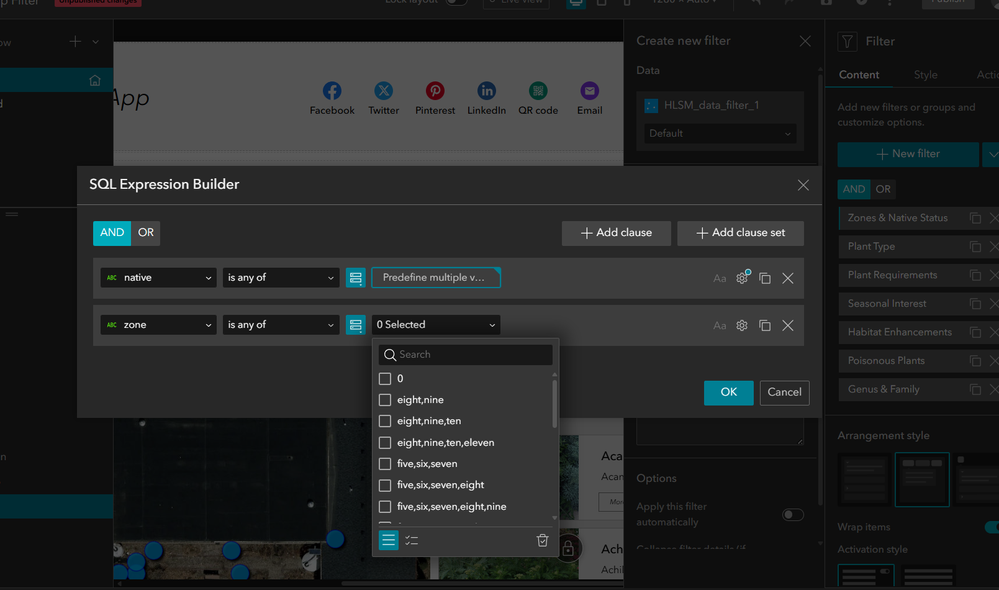The width and height of the screenshot is (999, 590).
Task: Click the Filter widget funnel icon
Action: click(x=847, y=41)
